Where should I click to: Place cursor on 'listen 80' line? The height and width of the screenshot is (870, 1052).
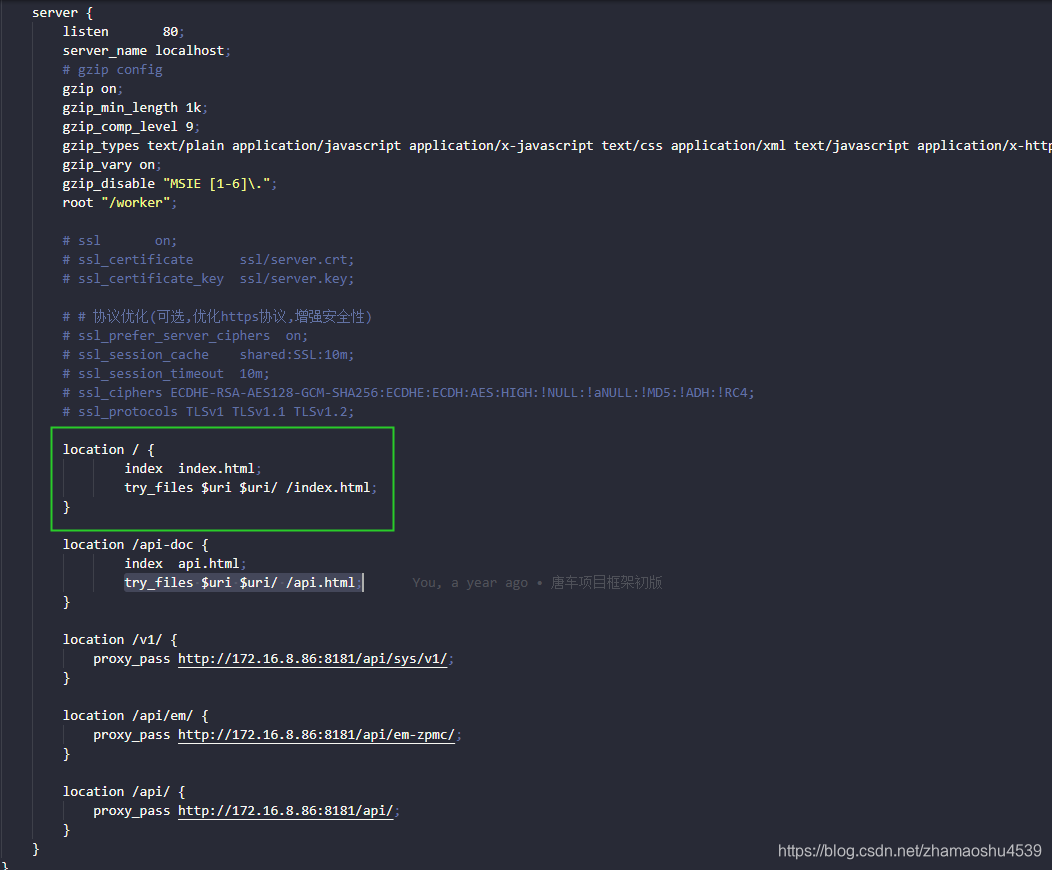pyautogui.click(x=123, y=32)
